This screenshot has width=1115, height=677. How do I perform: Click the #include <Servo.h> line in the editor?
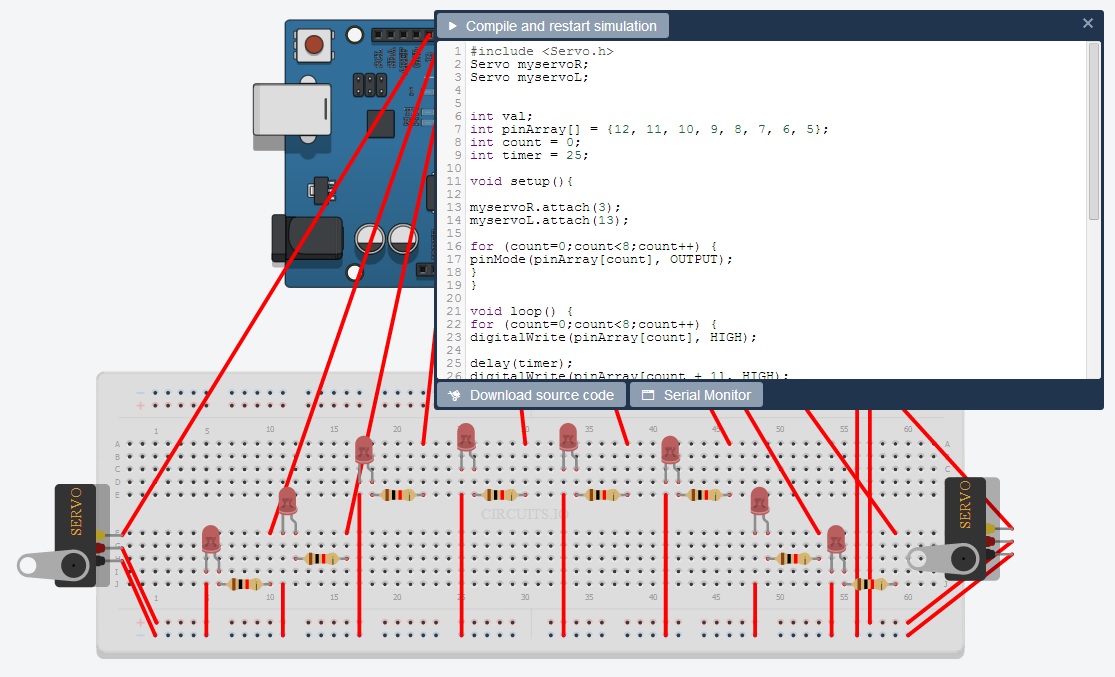540,50
